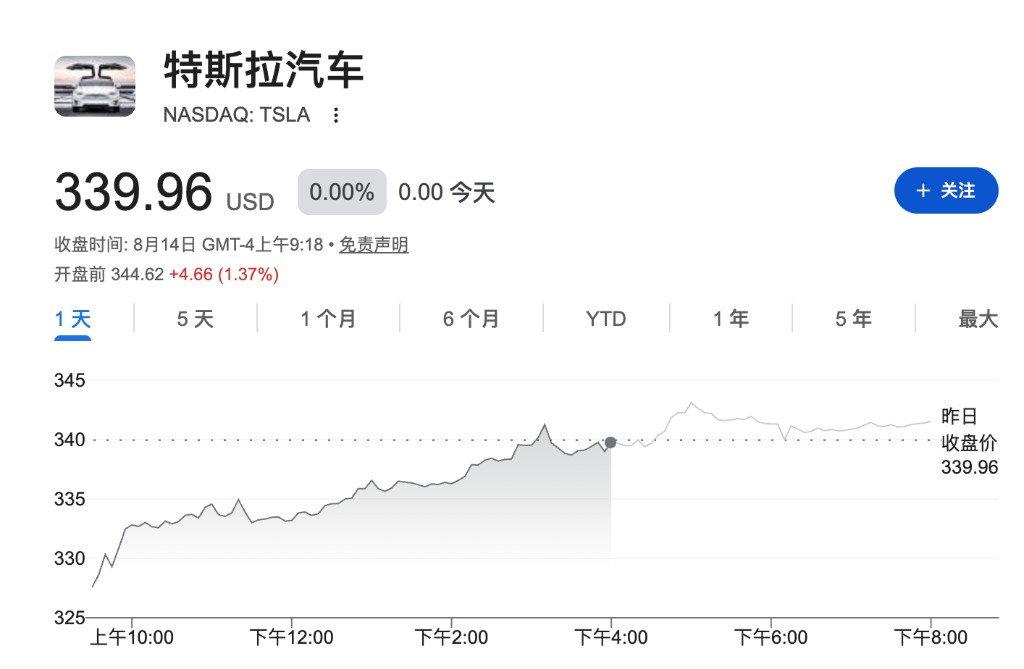The height and width of the screenshot is (669, 1024).
Task: Switch to the 1 年 tab
Action: (x=731, y=319)
